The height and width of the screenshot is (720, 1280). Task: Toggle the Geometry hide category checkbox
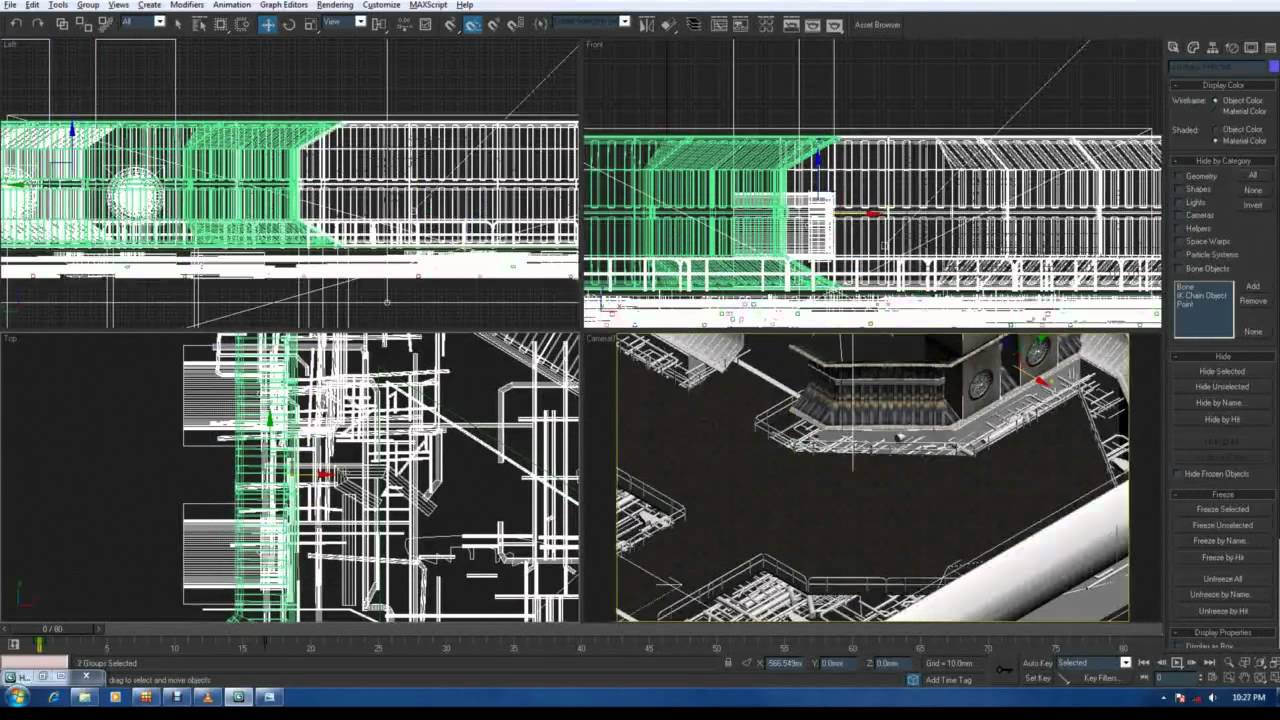[x=1179, y=176]
